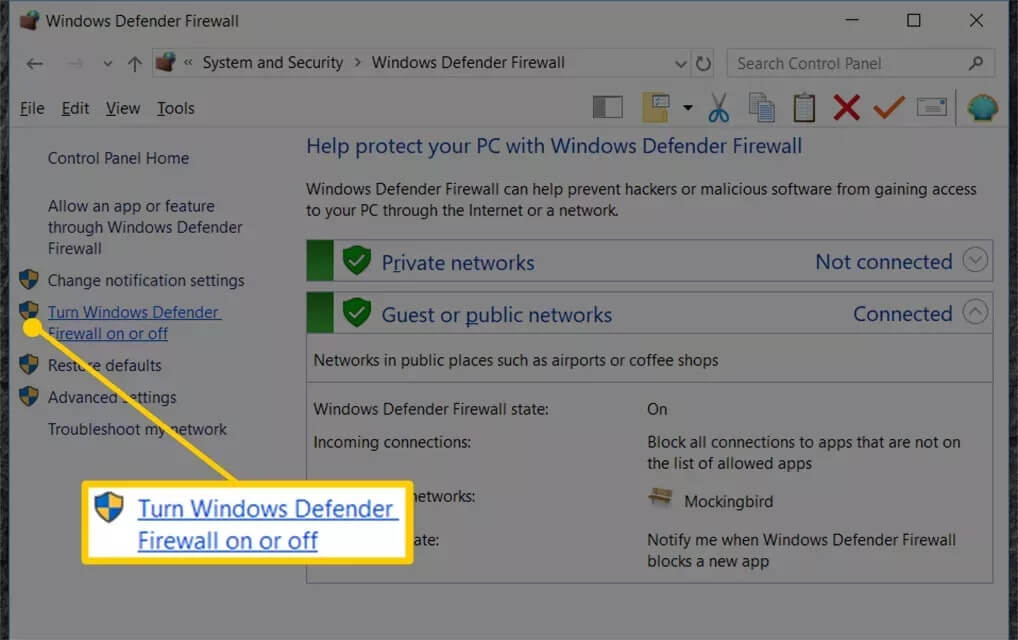This screenshot has width=1018, height=640.
Task: Open the address bar history dropdown
Action: (681, 62)
